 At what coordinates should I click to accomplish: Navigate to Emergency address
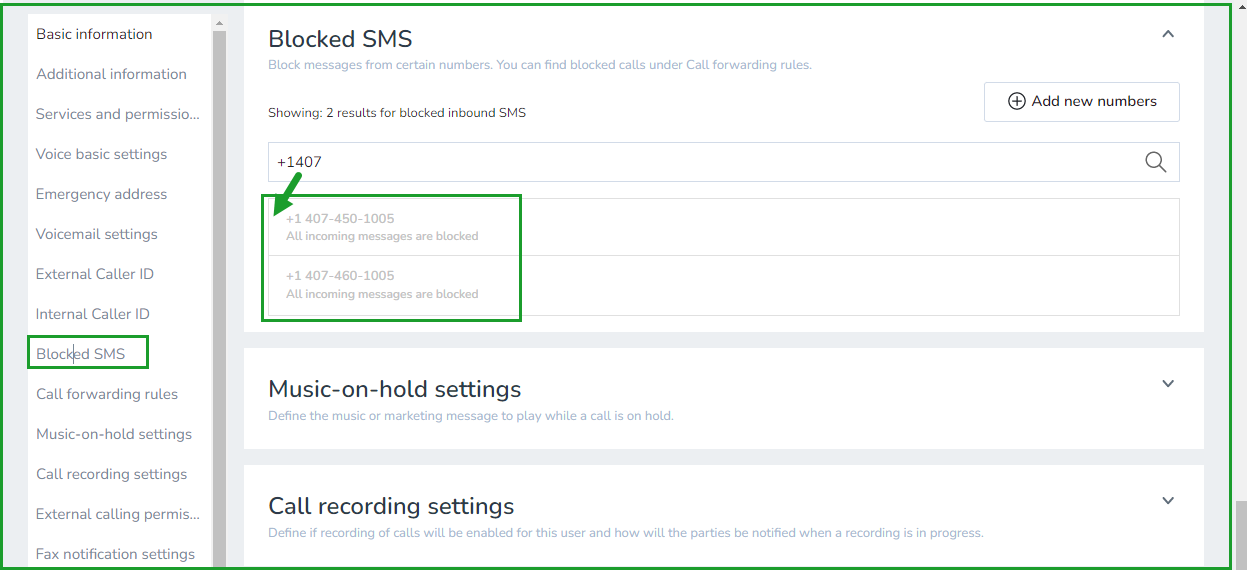[x=101, y=194]
